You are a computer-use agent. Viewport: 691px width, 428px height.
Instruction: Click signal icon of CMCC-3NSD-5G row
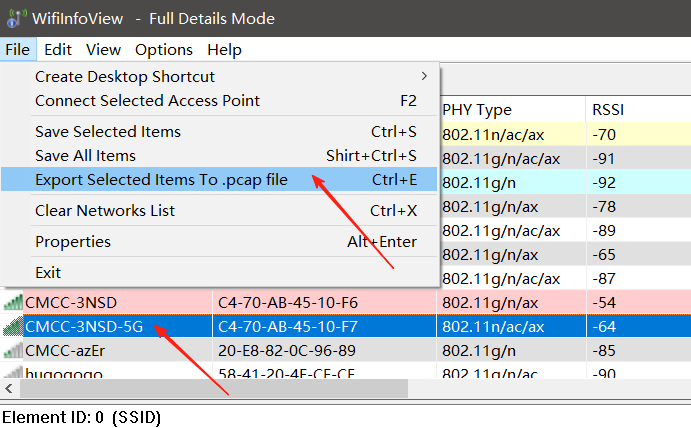[13, 327]
